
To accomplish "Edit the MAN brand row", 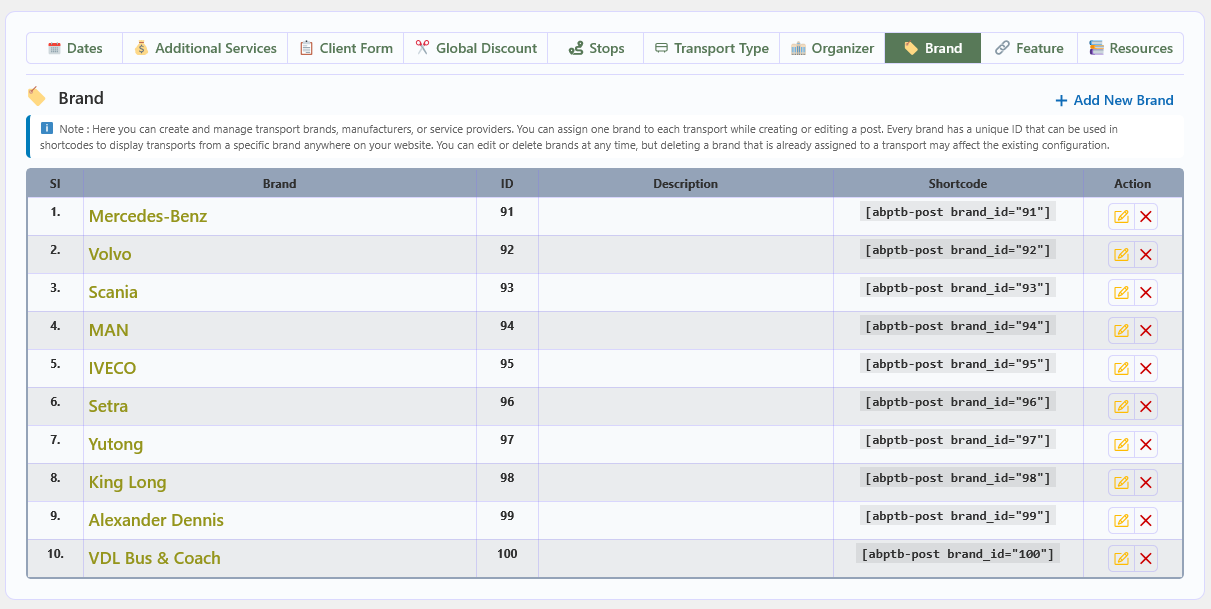I will [1121, 331].
